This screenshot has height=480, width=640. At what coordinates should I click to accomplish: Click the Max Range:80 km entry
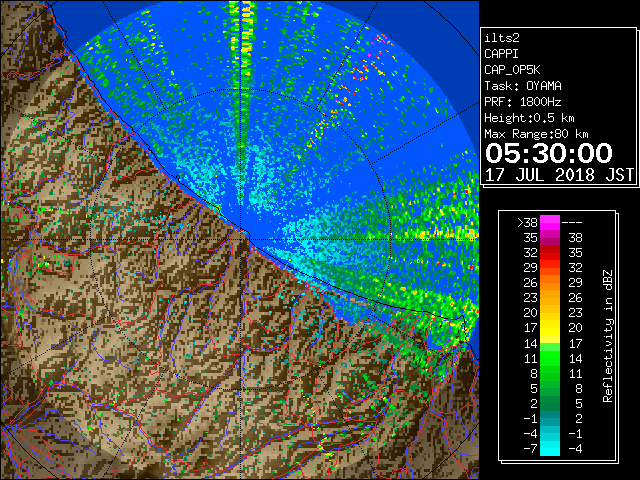tap(536, 134)
